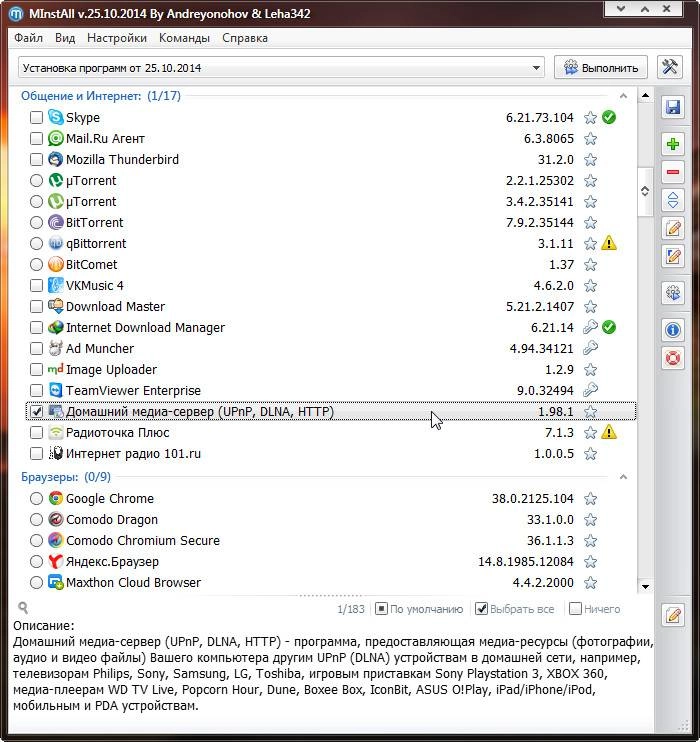Click the Skype application icon

(55, 117)
